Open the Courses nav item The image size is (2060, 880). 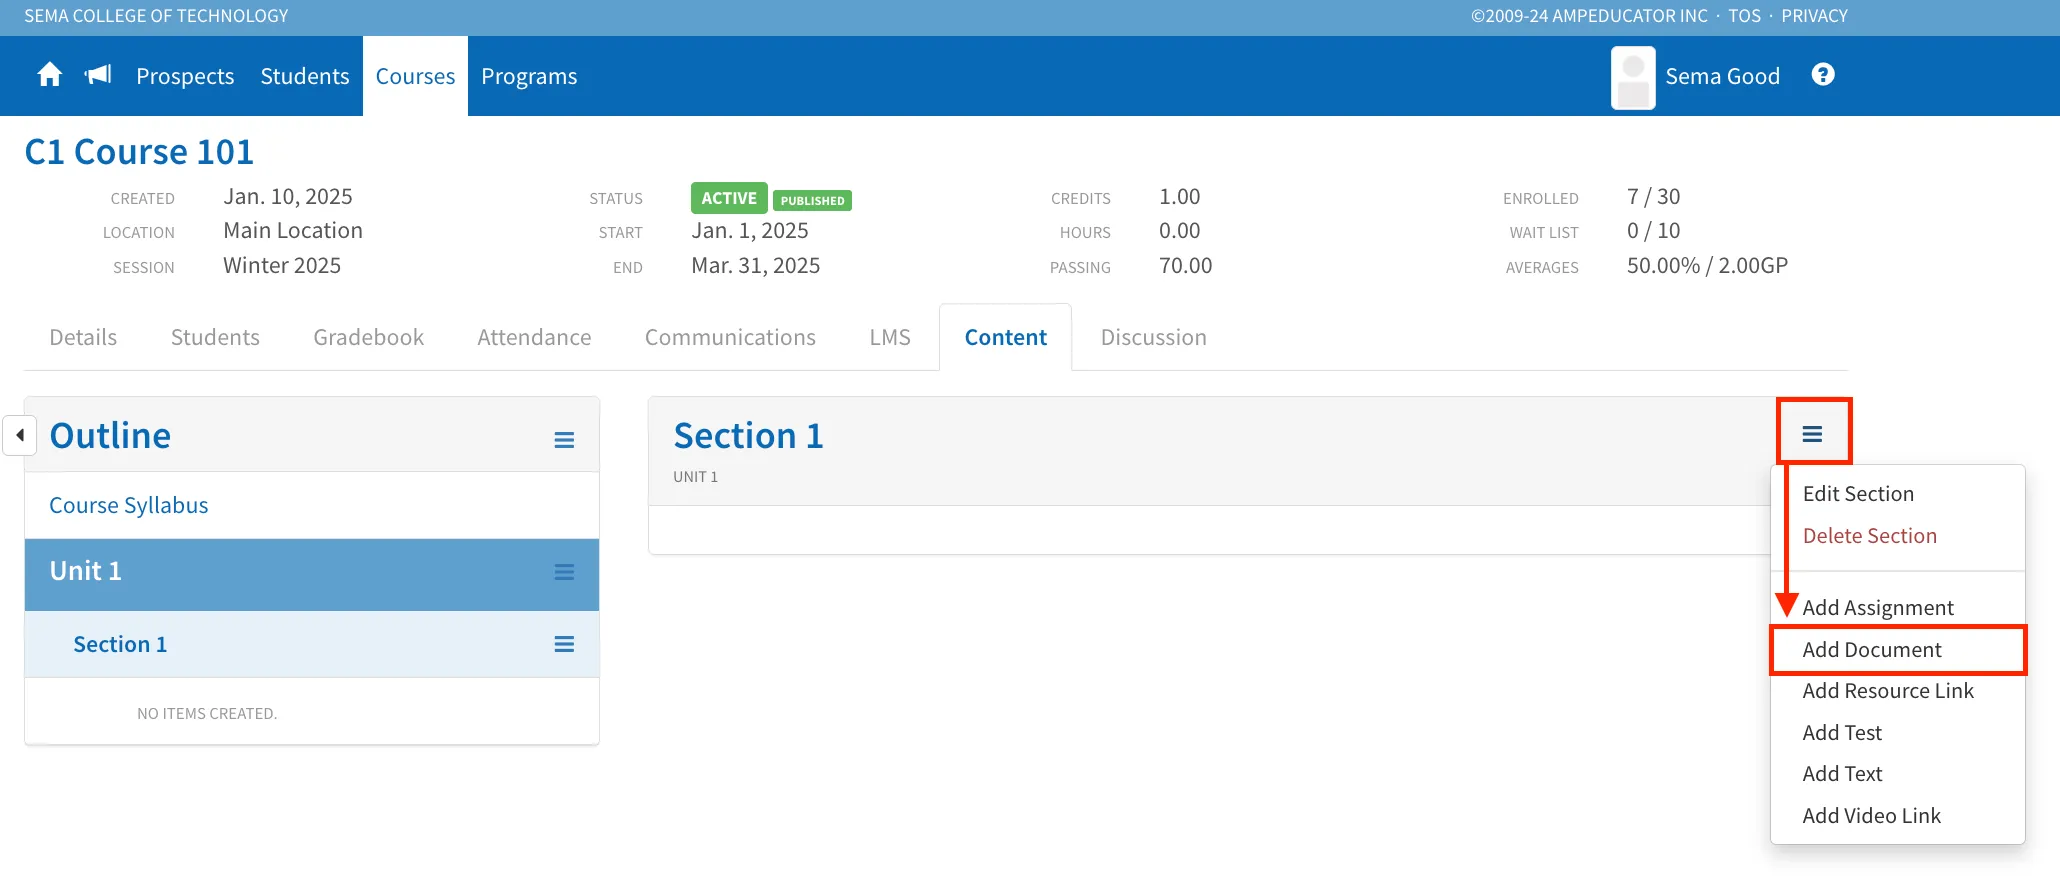point(415,76)
